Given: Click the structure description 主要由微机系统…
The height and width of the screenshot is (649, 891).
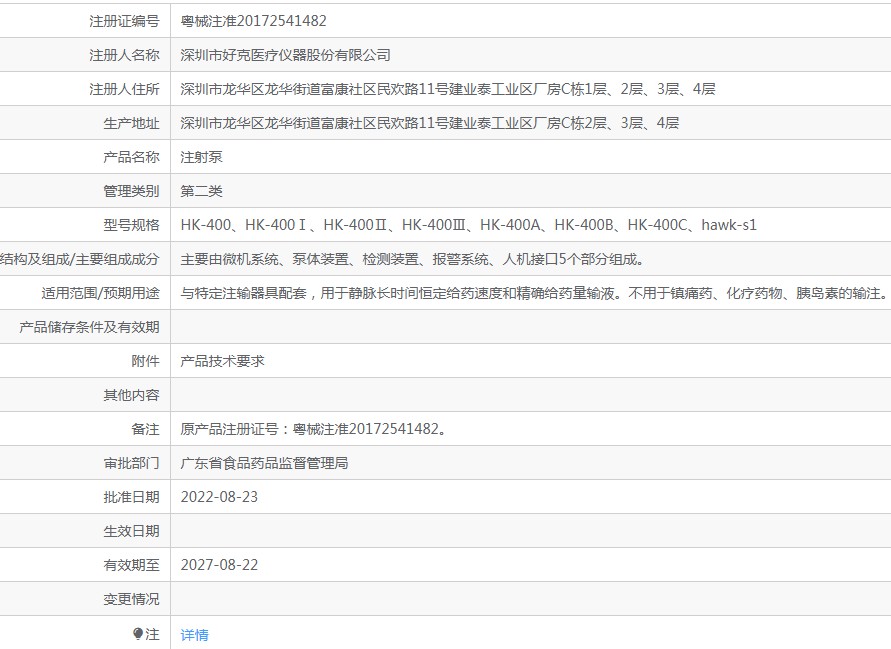Looking at the screenshot, I should click(413, 259).
